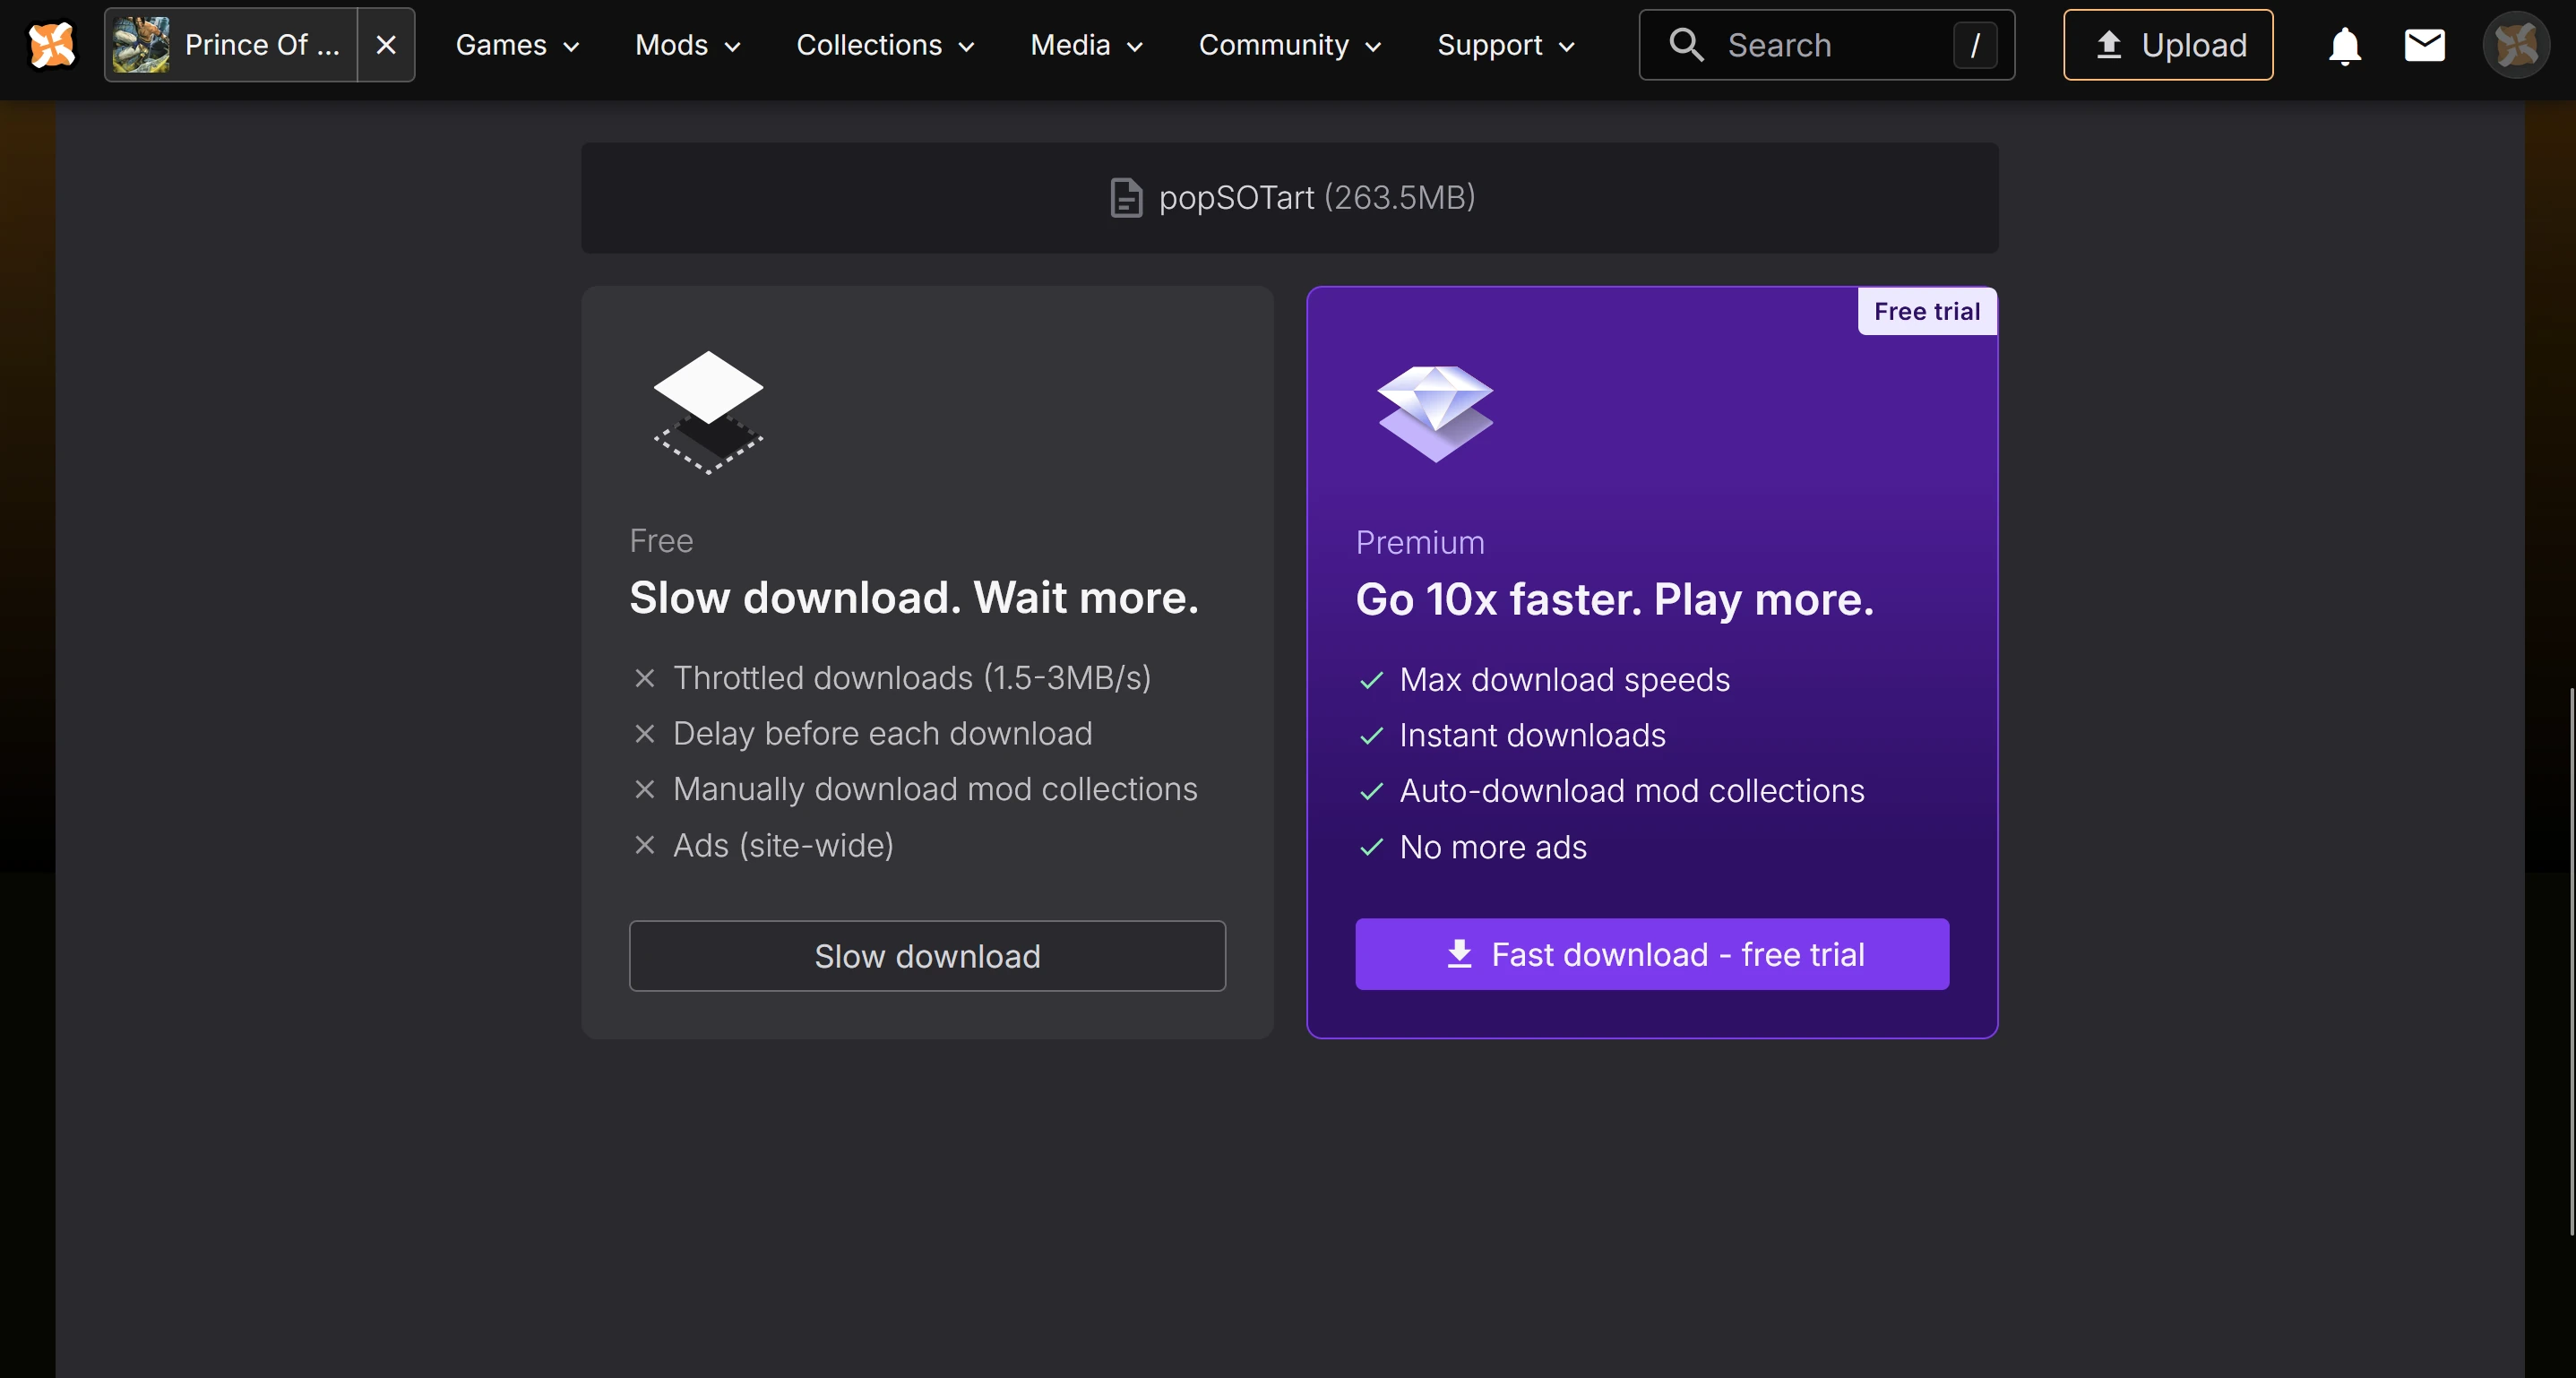This screenshot has width=2576, height=1378.
Task: Click the Prince Of Persia game label
Action: pos(262,45)
